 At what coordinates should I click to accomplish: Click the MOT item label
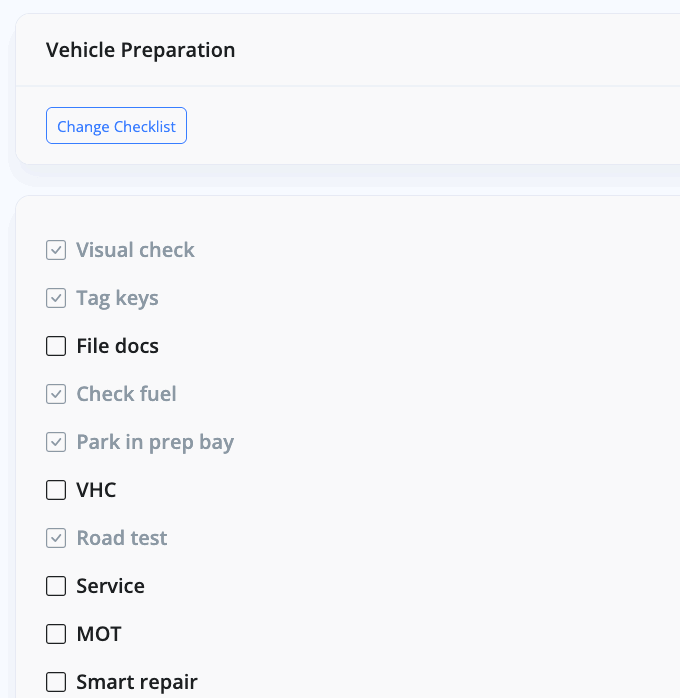pos(99,634)
